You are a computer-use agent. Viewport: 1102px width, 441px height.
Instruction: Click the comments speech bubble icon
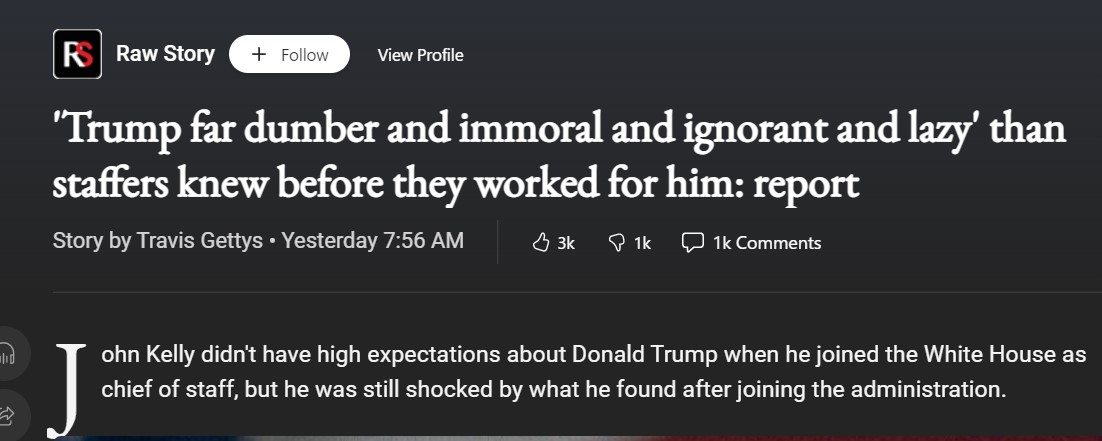coord(692,242)
